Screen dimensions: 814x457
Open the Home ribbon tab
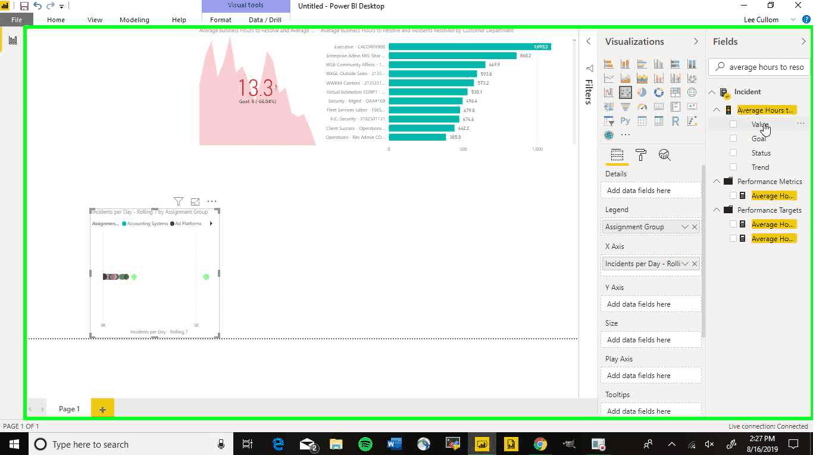click(56, 20)
